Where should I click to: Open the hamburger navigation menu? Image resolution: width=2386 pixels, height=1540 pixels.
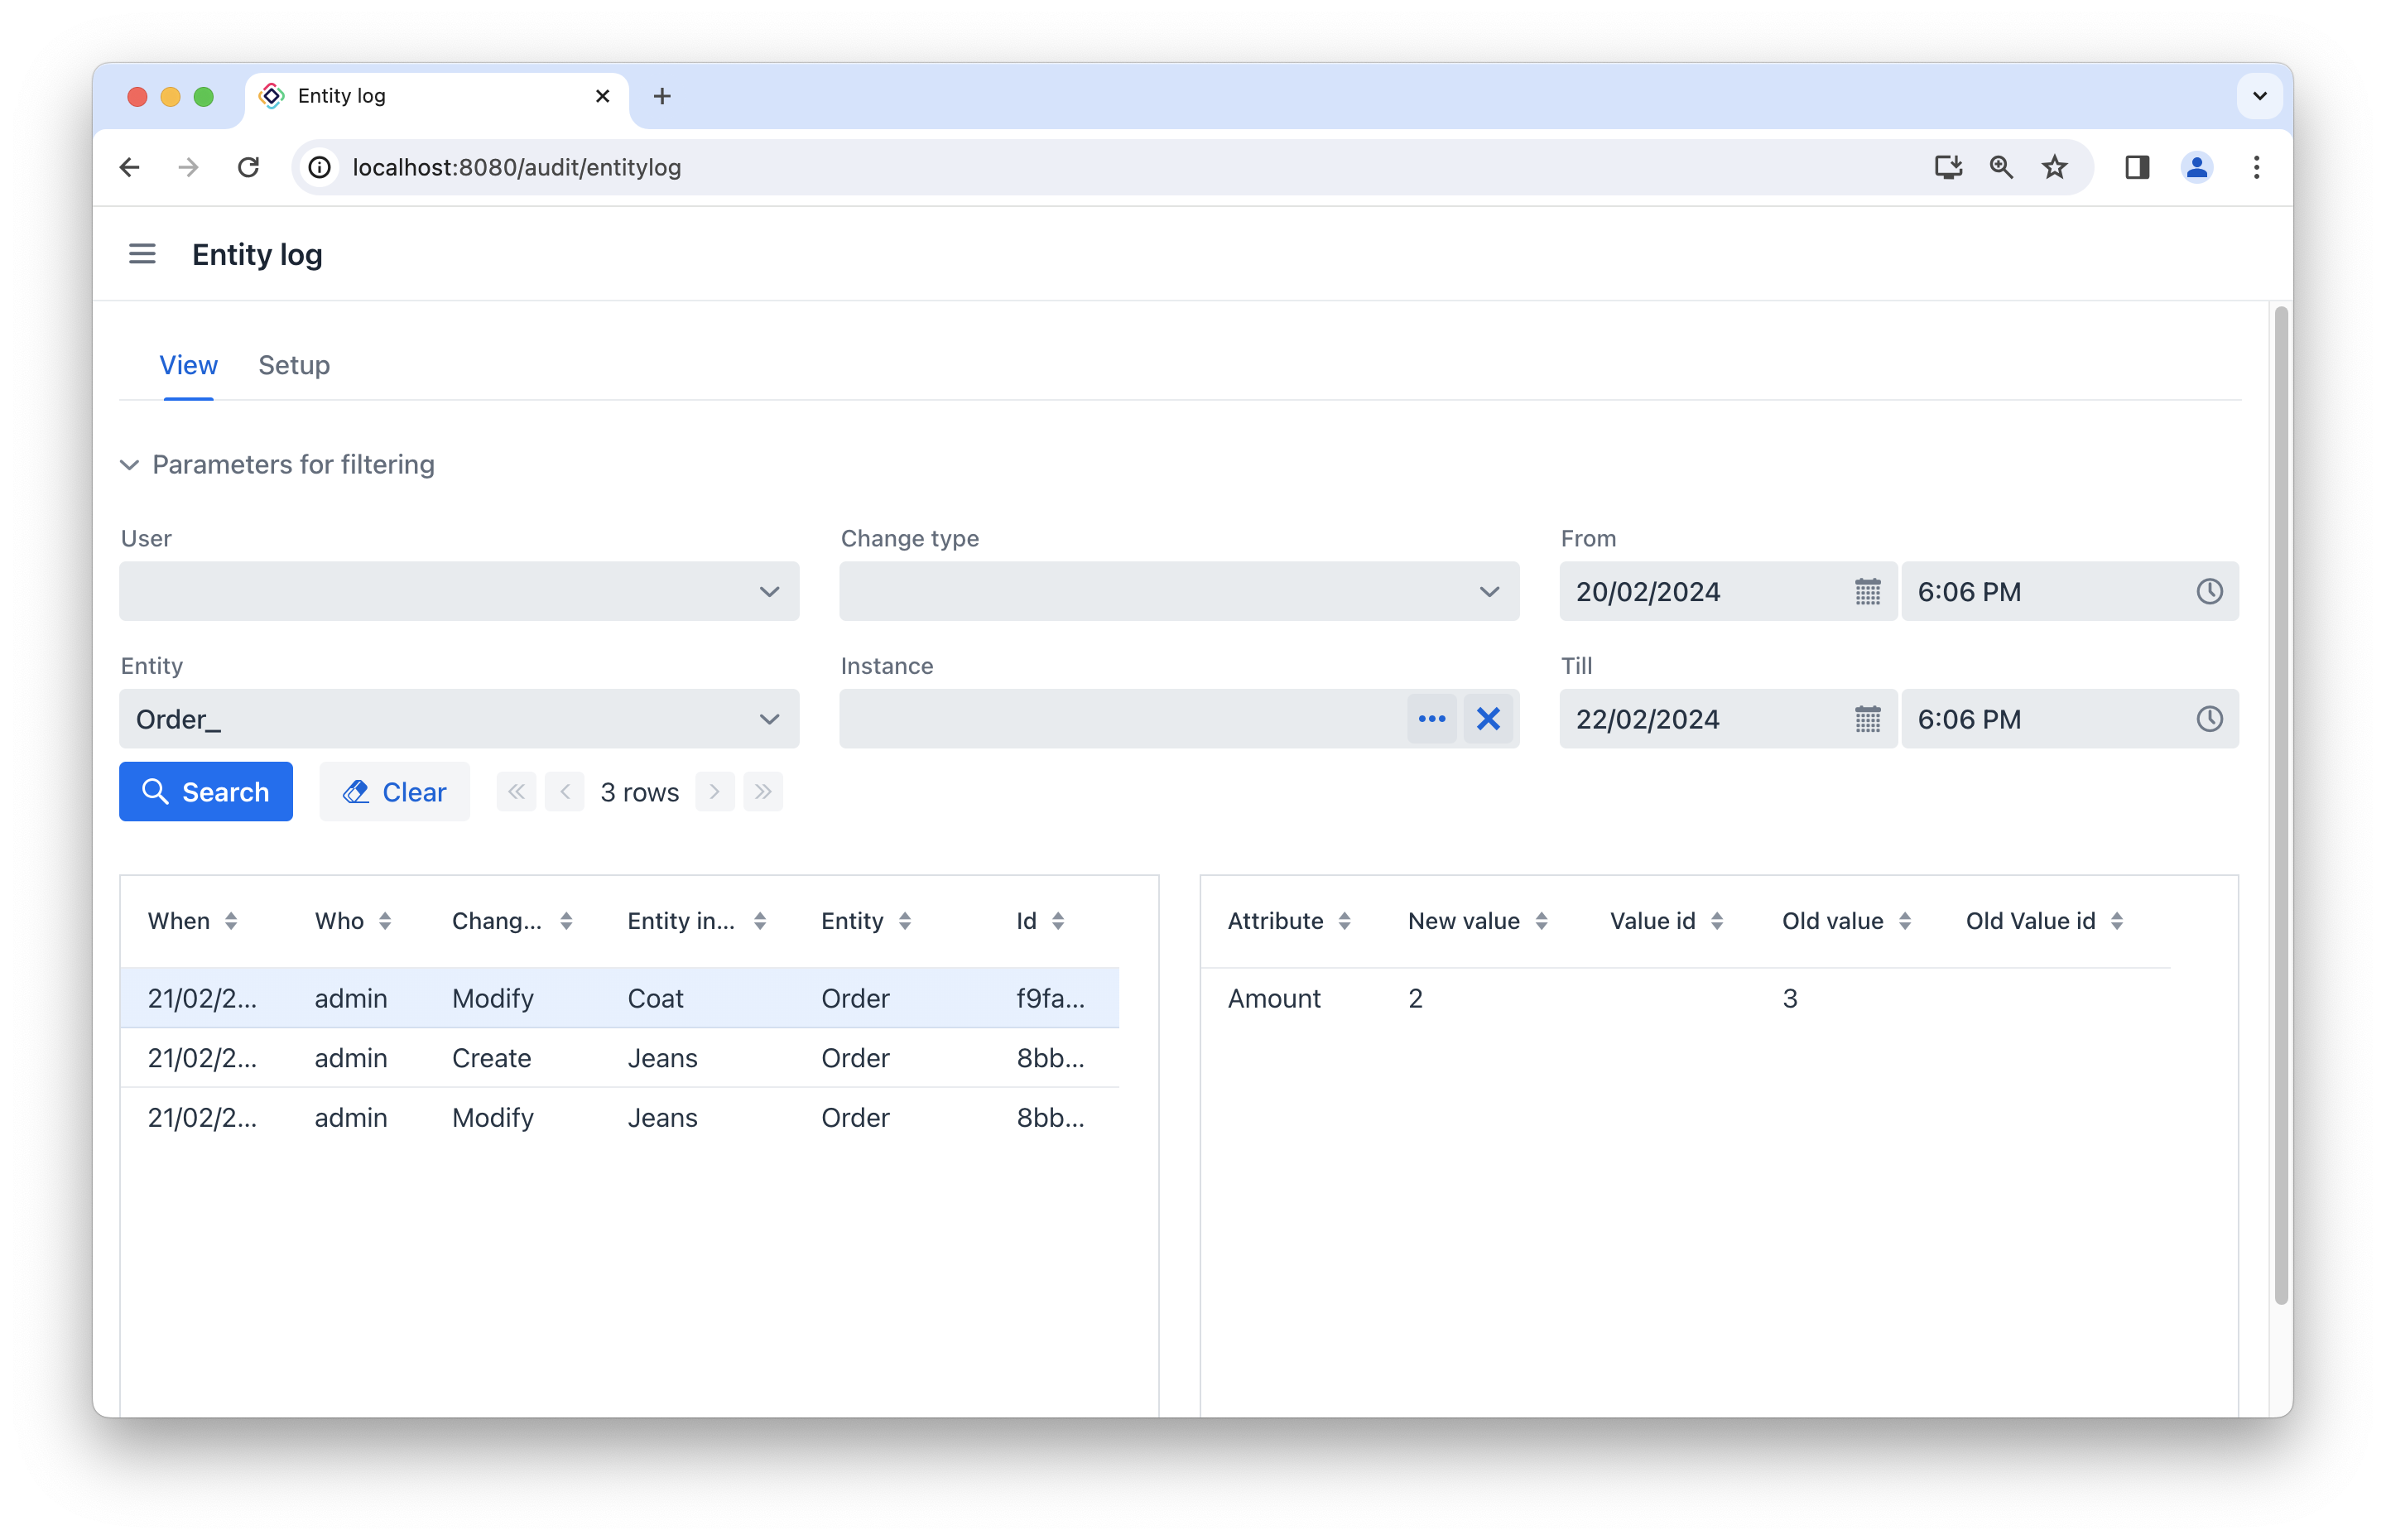142,254
